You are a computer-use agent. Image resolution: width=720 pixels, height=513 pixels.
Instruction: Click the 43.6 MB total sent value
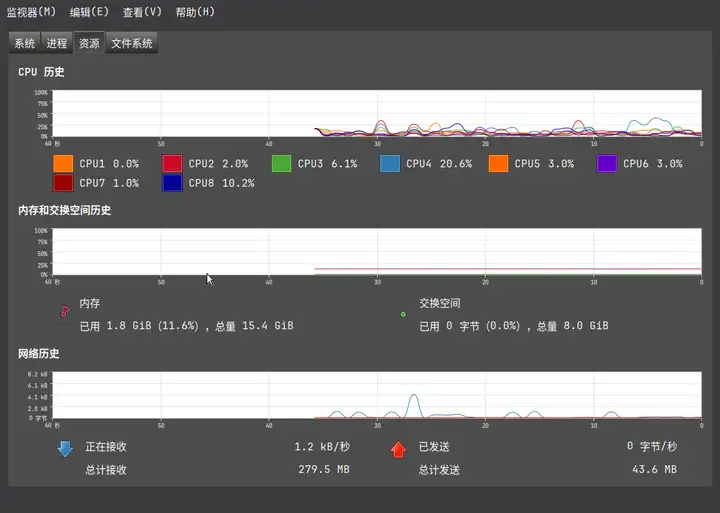tap(654, 469)
